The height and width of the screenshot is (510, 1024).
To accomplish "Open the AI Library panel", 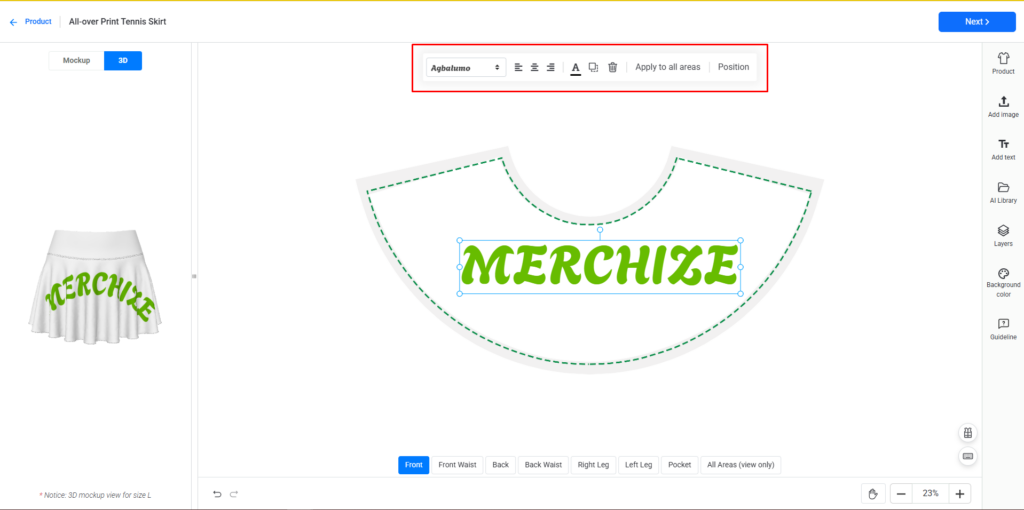I will 1003,192.
